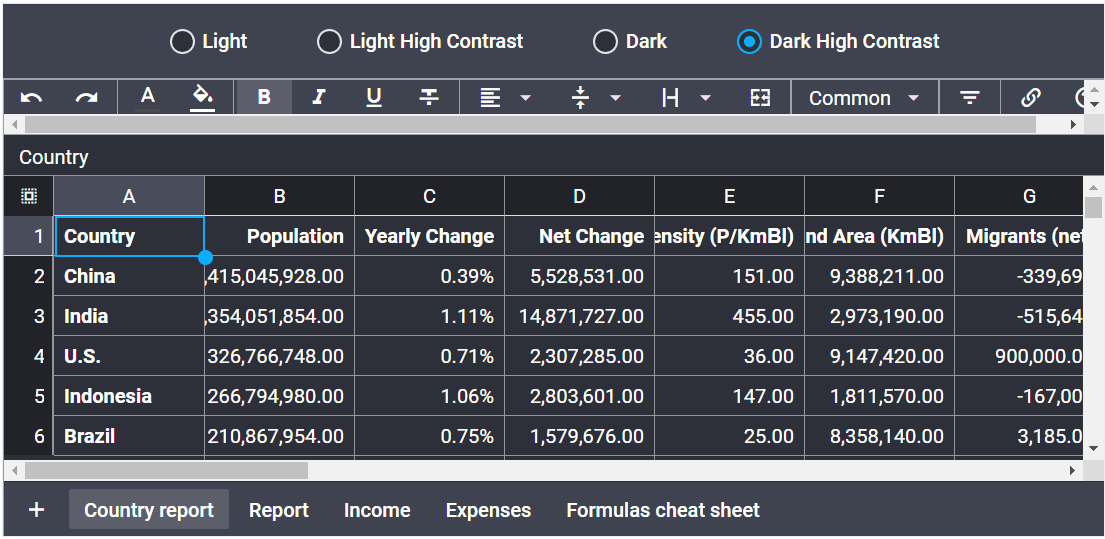Screen dimensions: 1105x539
Task: Click the insert link icon
Action: click(x=1031, y=97)
